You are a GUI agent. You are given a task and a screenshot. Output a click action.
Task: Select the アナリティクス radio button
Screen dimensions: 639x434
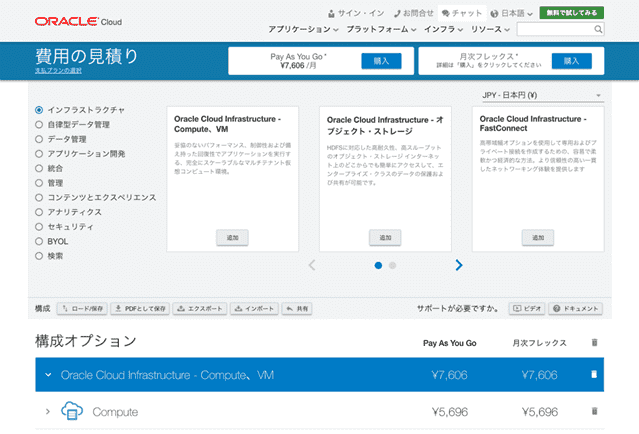(39, 212)
